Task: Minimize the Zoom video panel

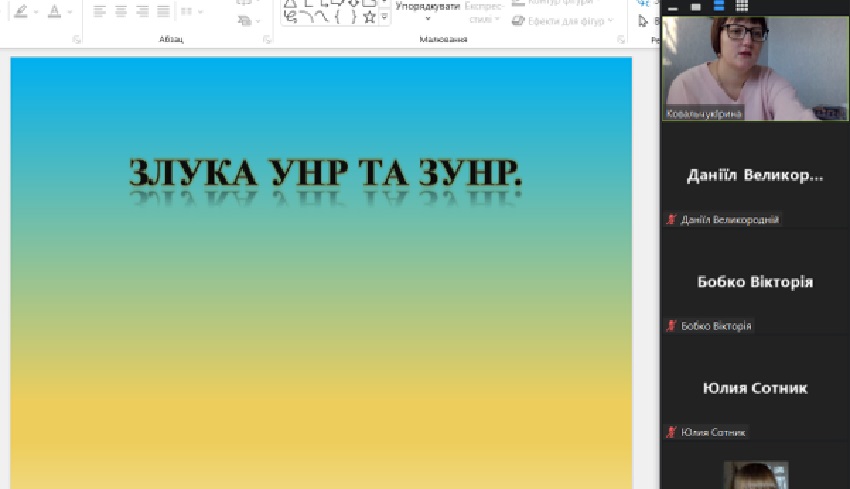Action: pos(673,7)
